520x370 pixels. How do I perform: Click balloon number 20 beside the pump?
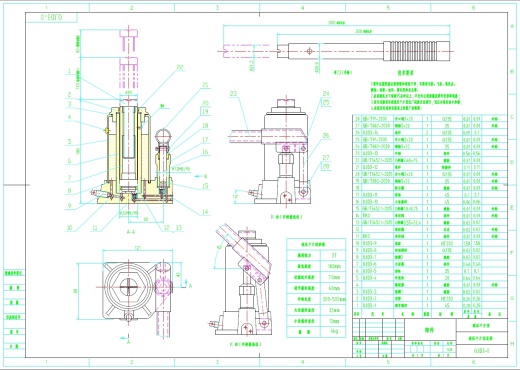coord(205,103)
